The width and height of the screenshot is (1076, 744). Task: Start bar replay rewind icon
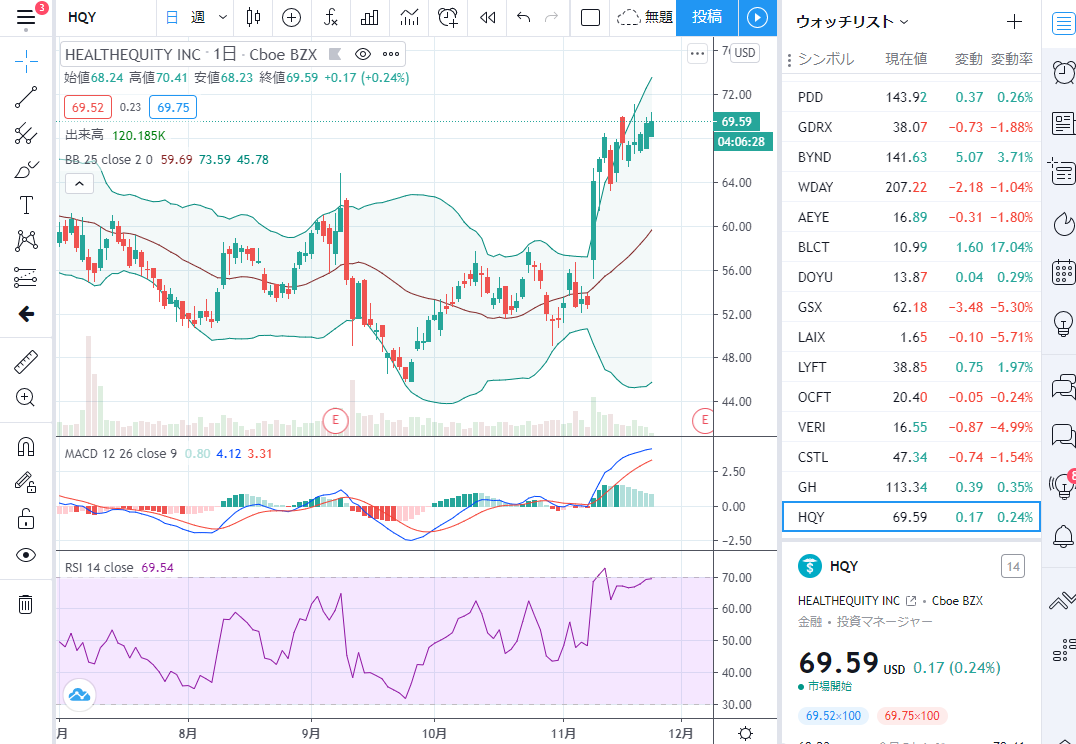coord(488,18)
